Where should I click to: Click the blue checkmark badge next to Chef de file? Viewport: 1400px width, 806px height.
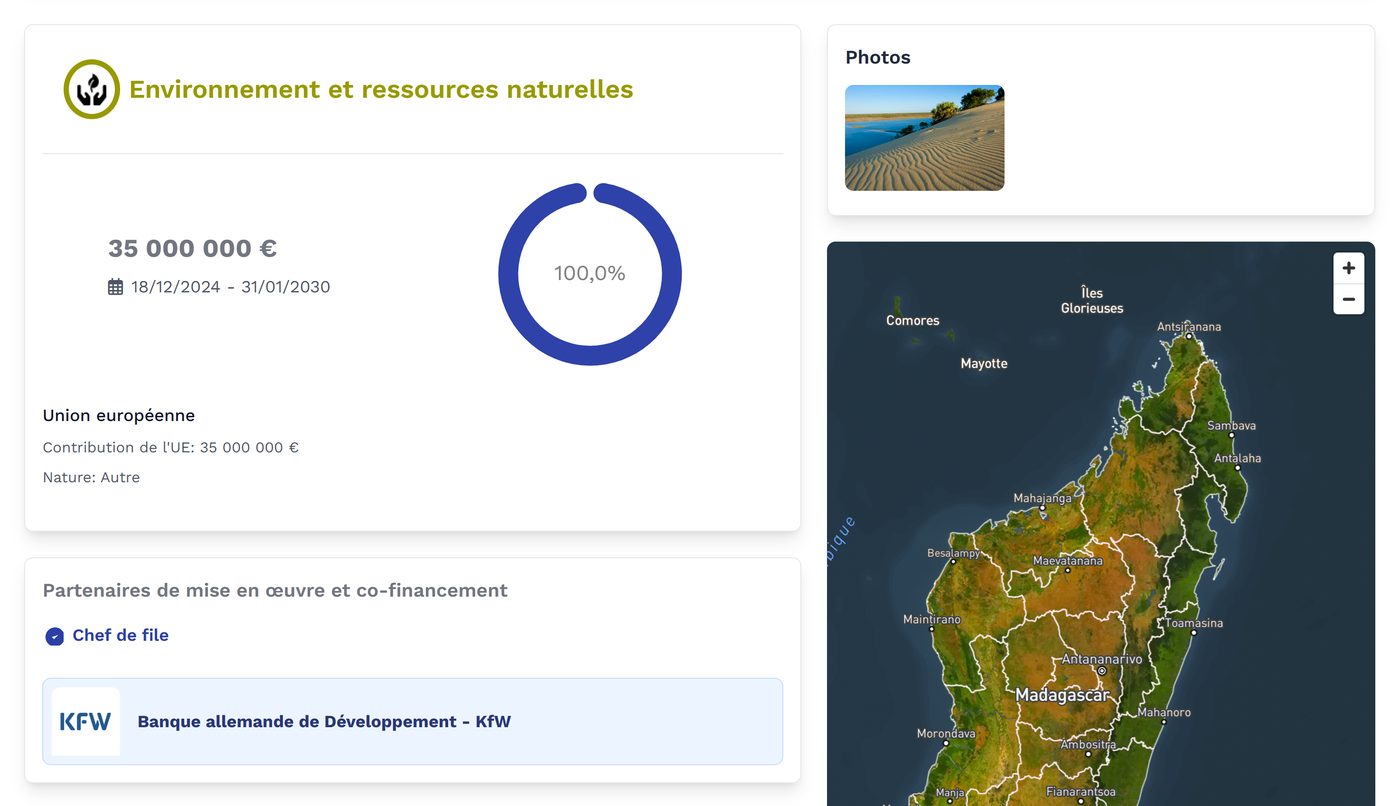point(54,635)
